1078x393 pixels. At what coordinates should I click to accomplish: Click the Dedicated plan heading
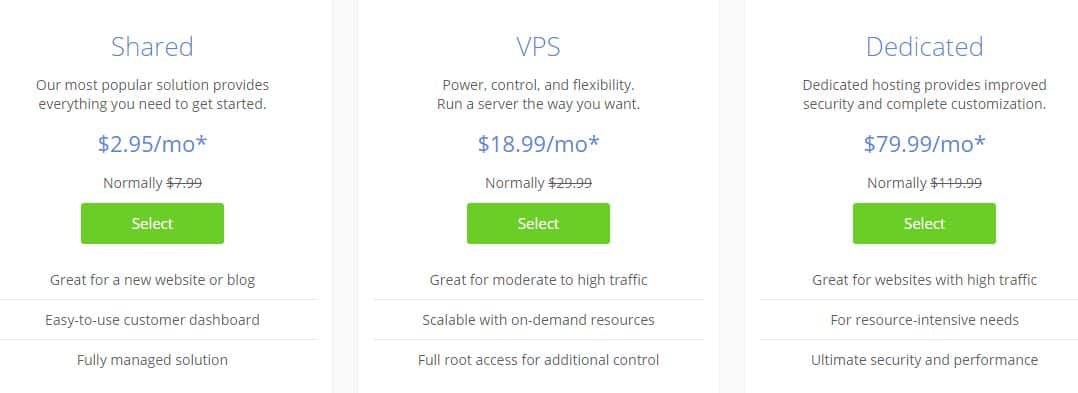(x=924, y=47)
